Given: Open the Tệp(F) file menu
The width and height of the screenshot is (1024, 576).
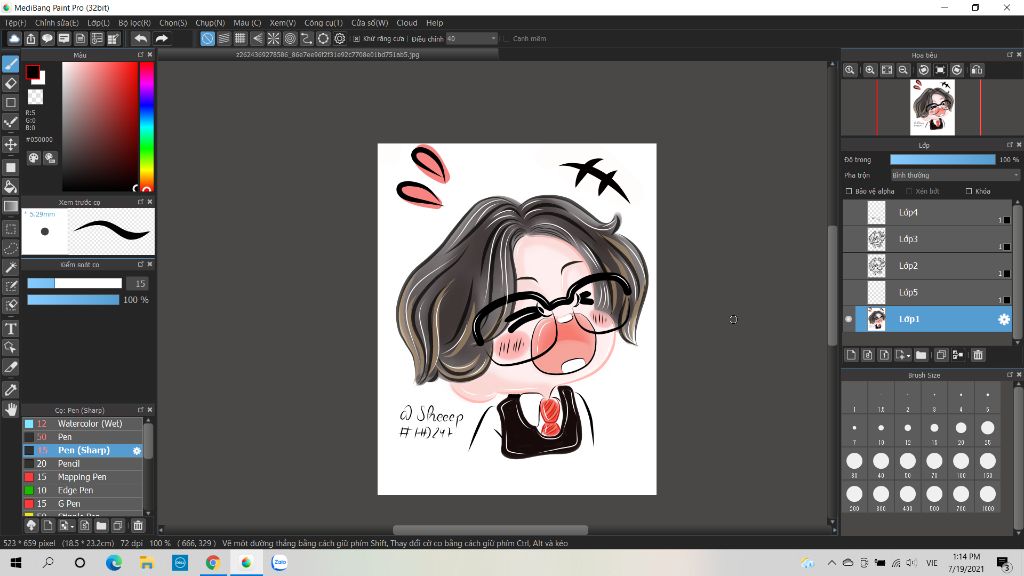Looking at the screenshot, I should point(16,23).
